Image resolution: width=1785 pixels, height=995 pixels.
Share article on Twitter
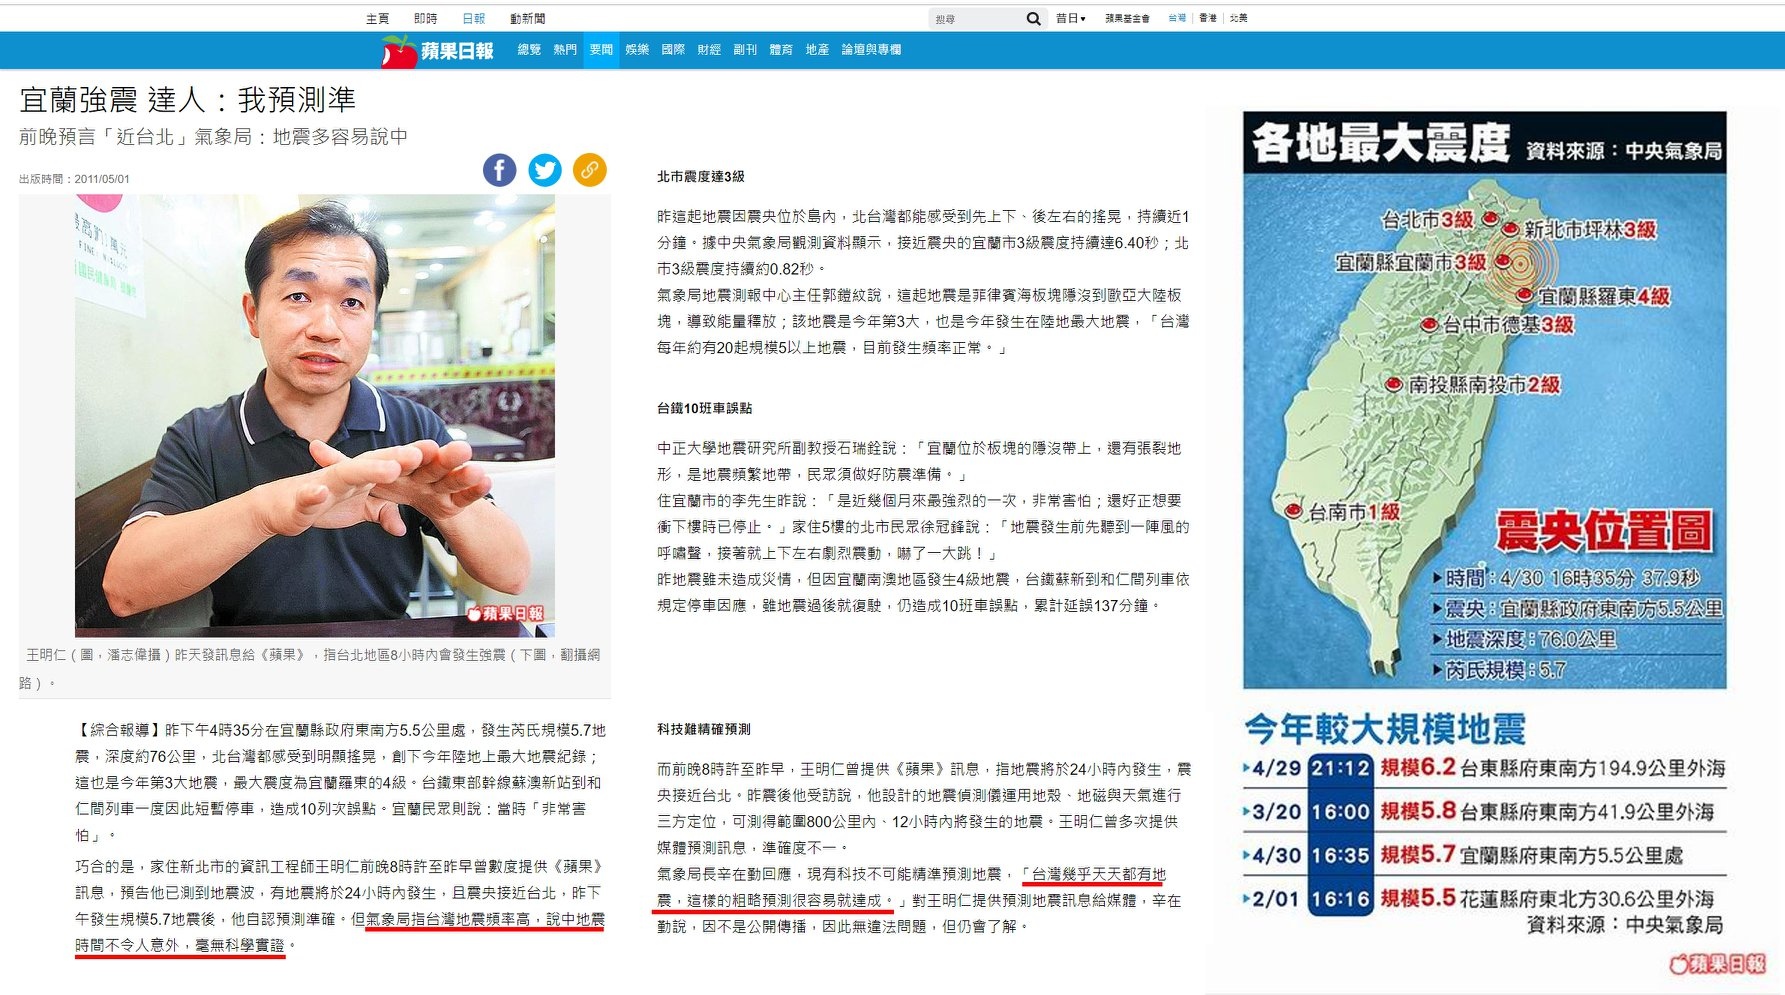545,170
